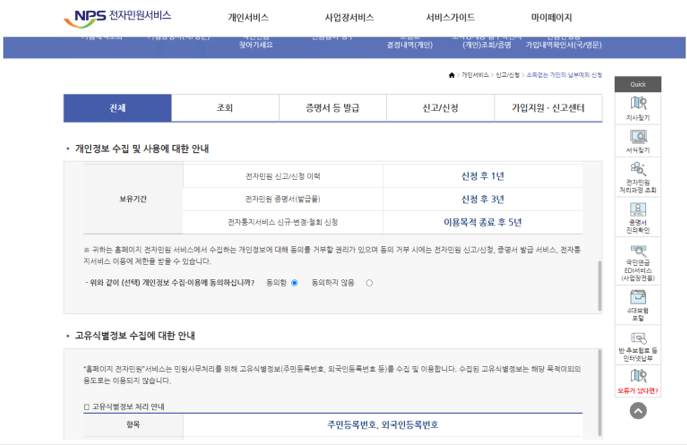Viewport: 687px width, 445px height.
Task: Click the 항목 row header
Action: coord(133,425)
